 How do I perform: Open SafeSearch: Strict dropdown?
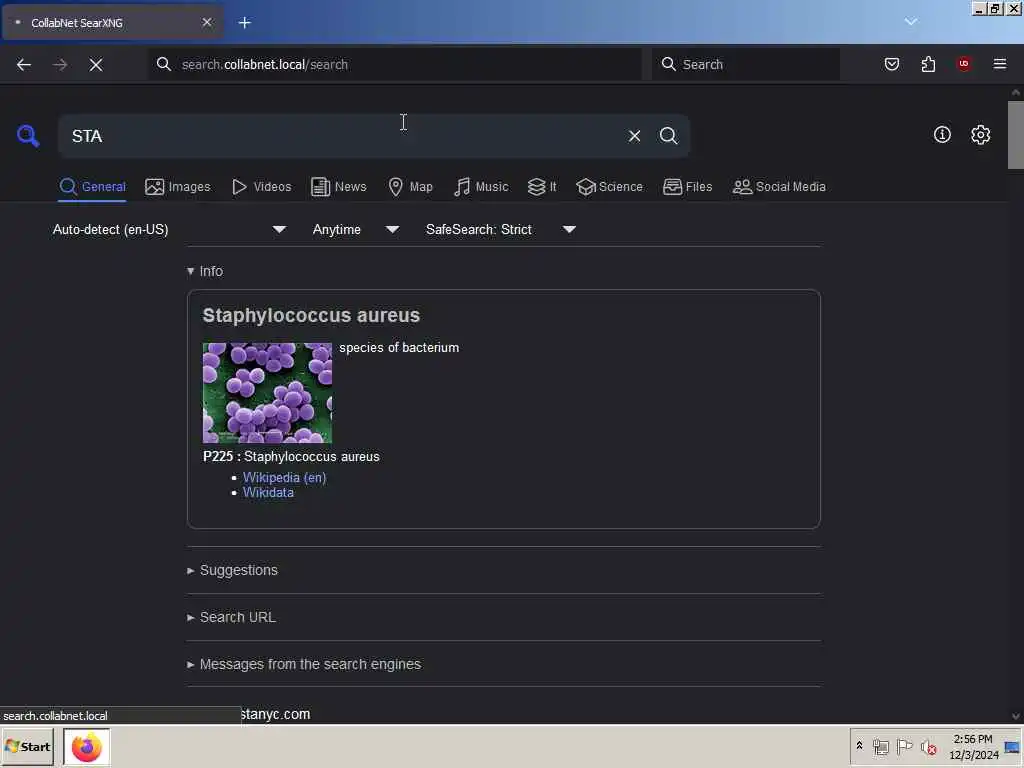500,229
